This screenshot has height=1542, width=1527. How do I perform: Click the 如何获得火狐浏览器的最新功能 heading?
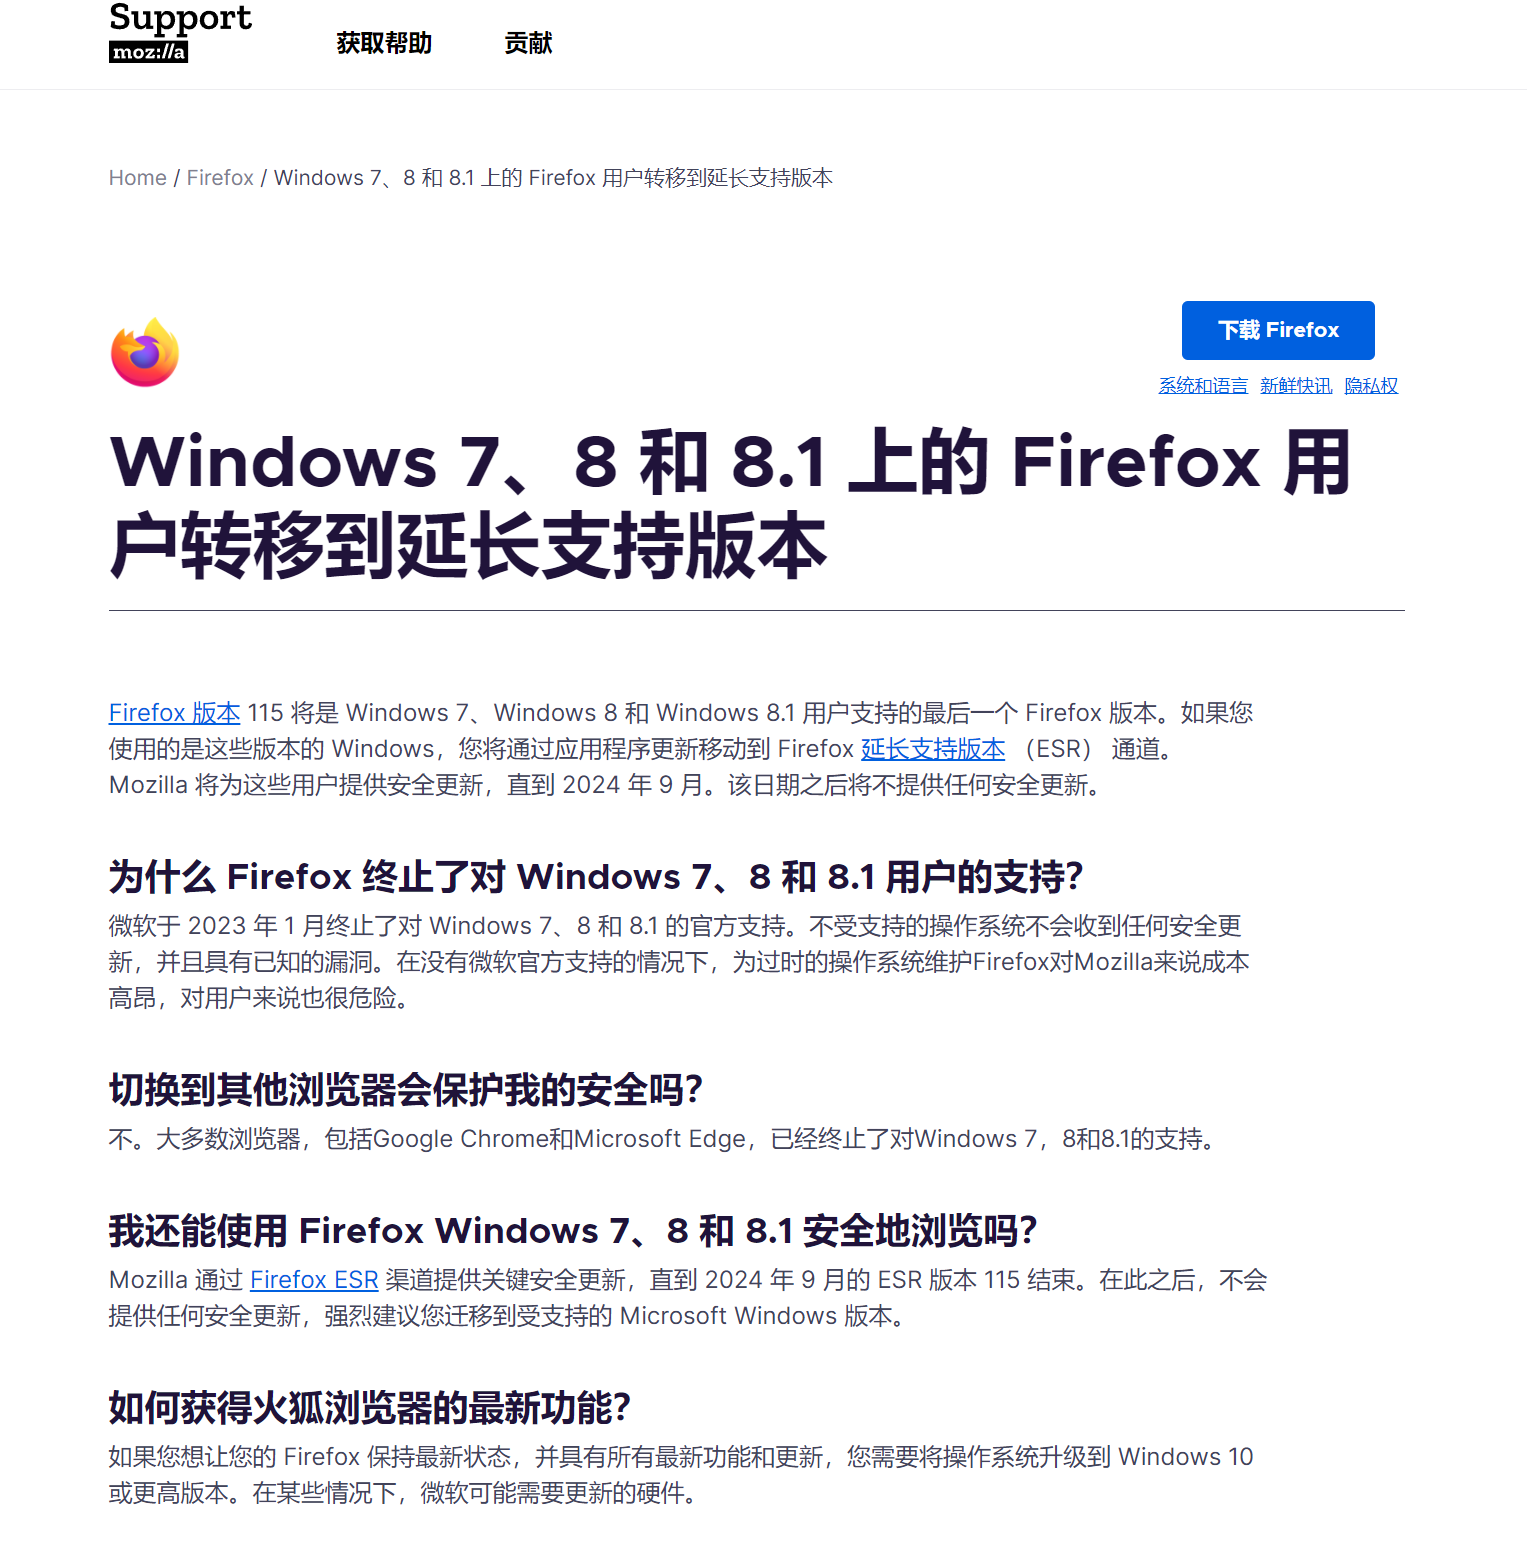370,1408
